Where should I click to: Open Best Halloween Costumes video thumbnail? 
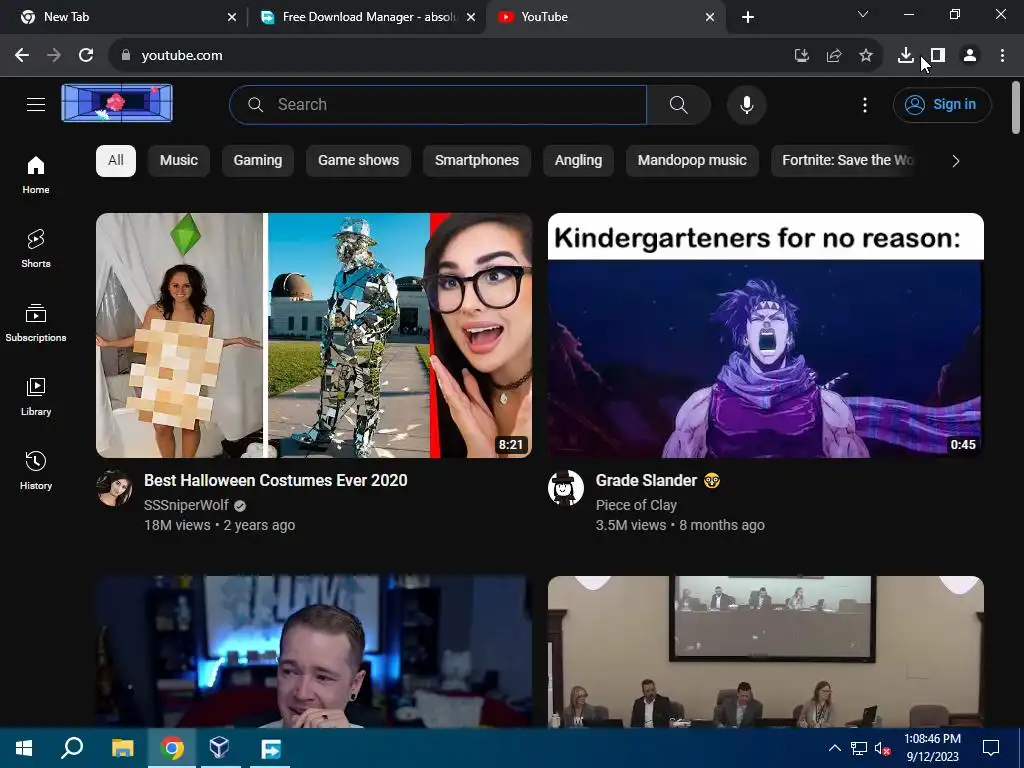pos(314,335)
